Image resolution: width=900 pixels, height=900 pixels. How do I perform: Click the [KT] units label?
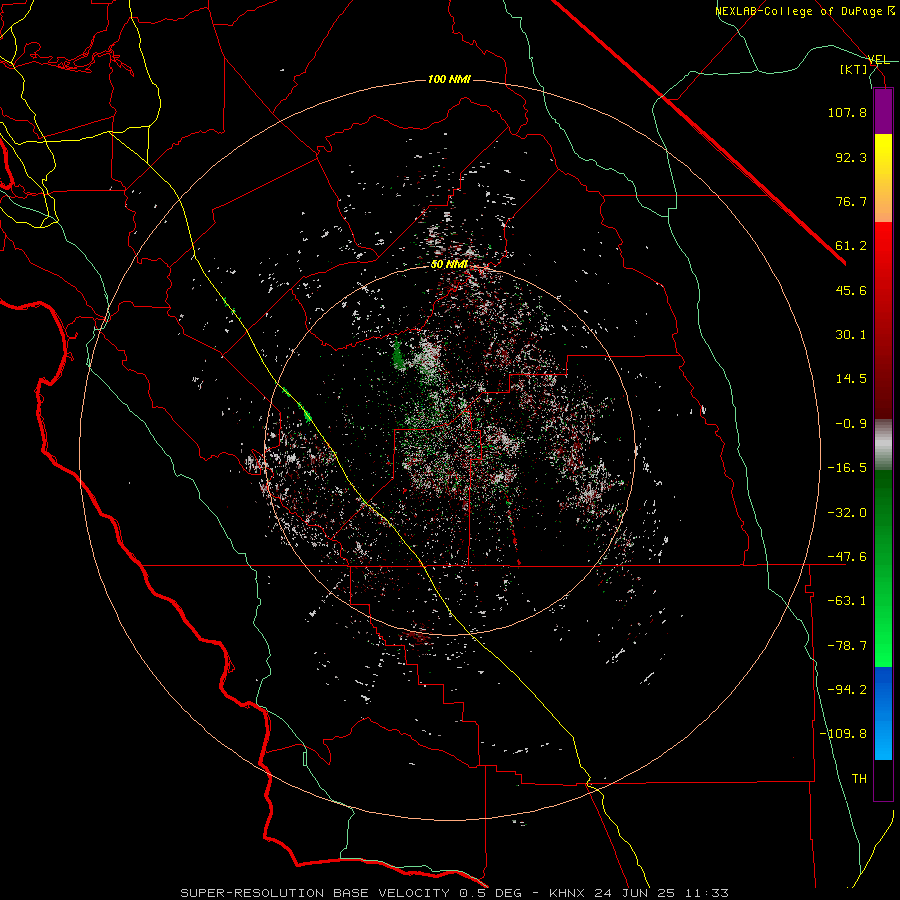854,69
